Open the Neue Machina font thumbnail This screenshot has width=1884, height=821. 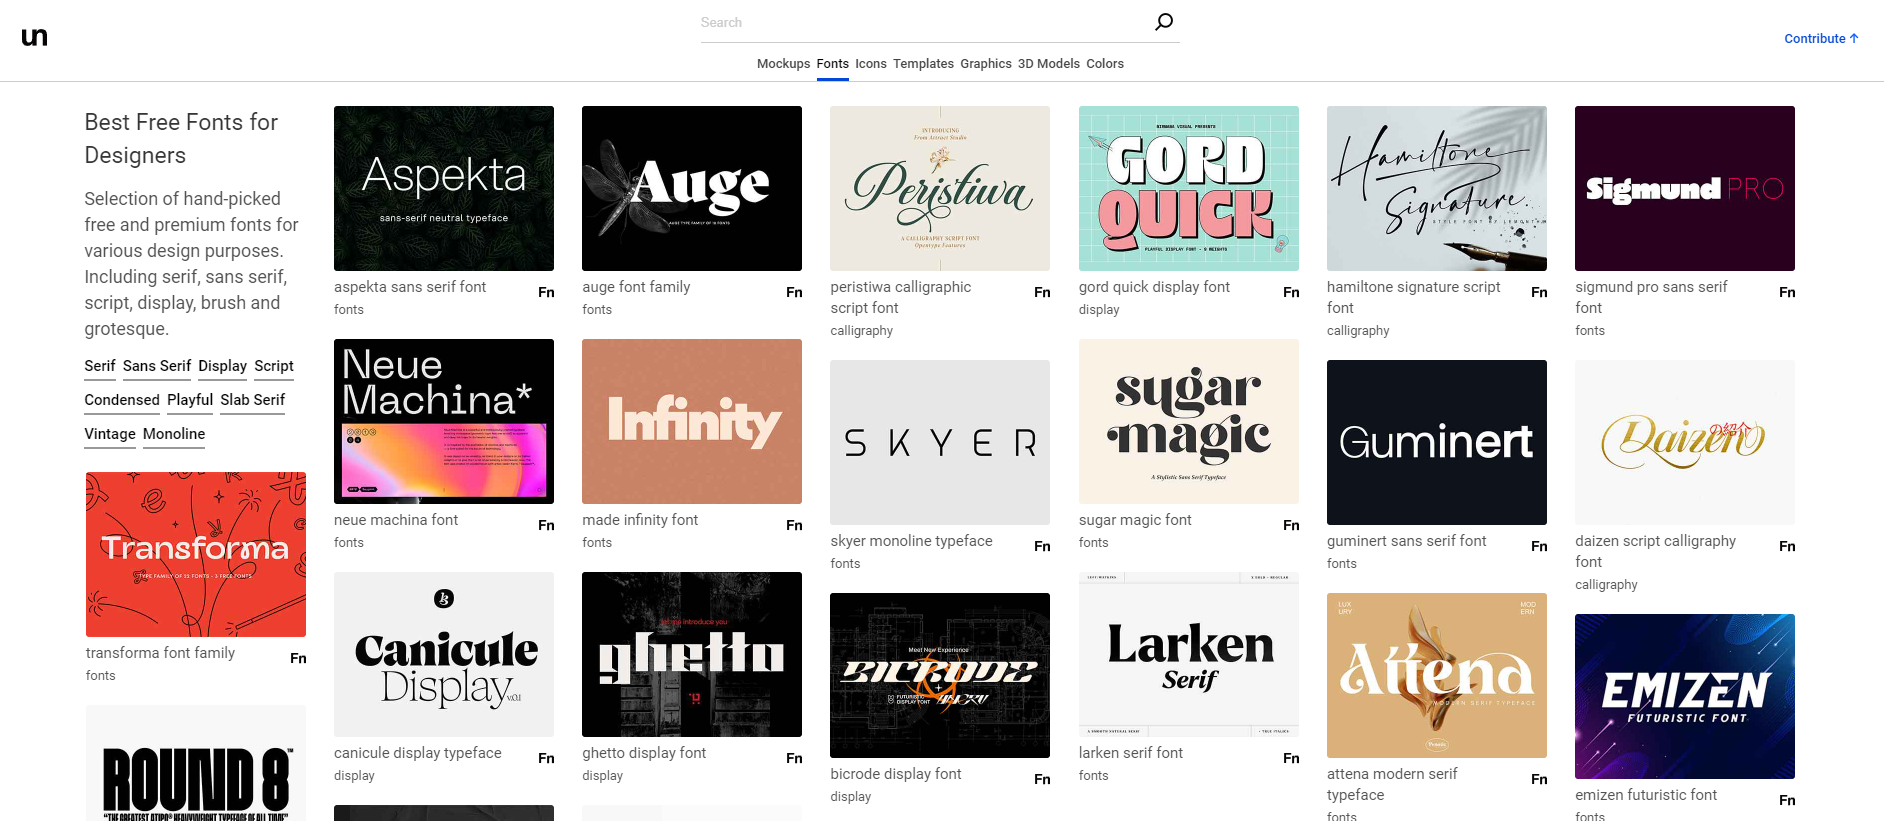tap(444, 421)
